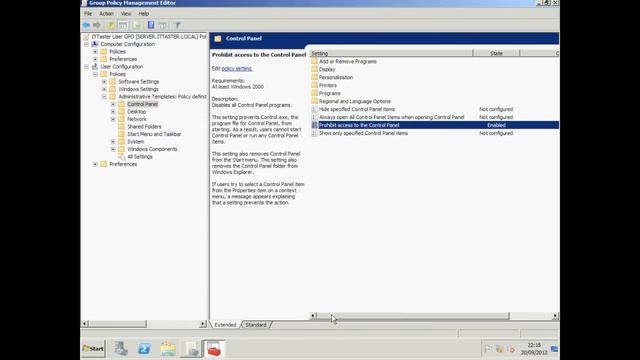Switch to the Standard tab

[x=256, y=325]
